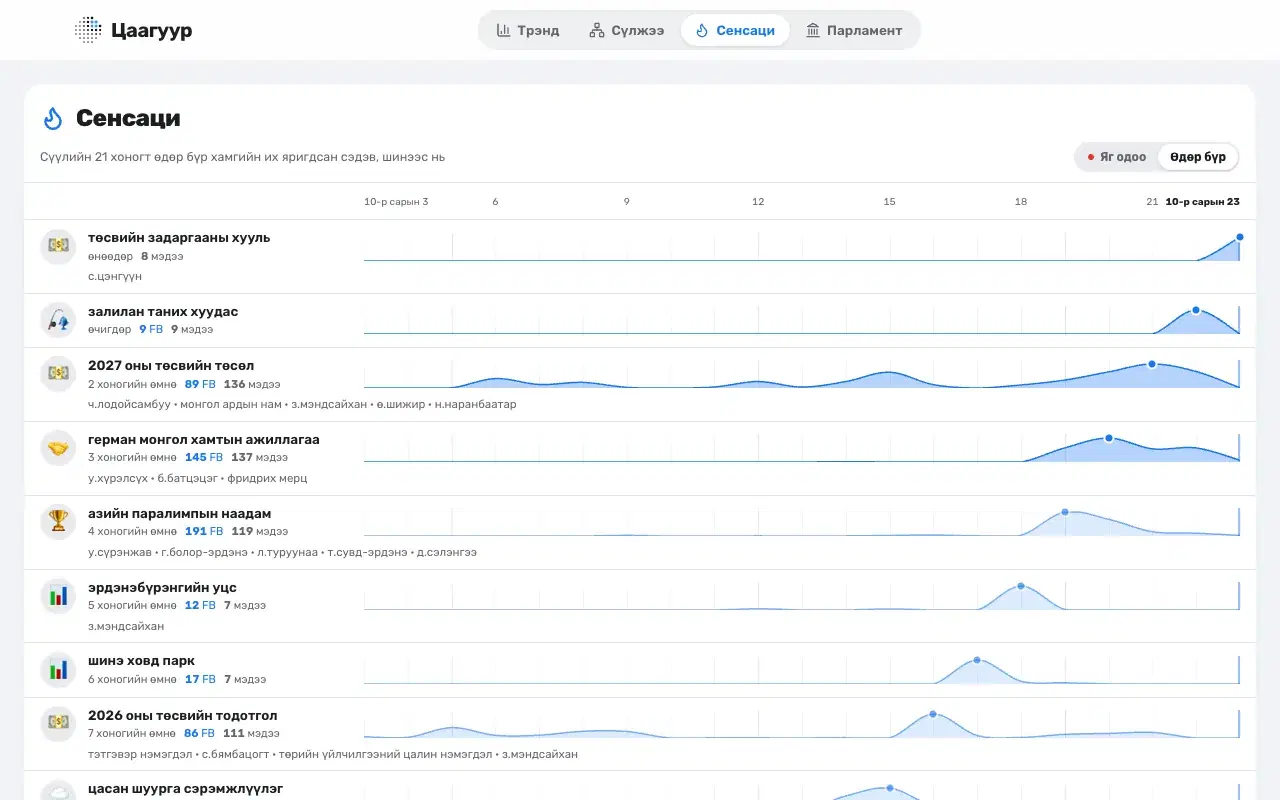
Task: Click money icon for төсвийн задаргааны хууль
Action: pos(58,246)
